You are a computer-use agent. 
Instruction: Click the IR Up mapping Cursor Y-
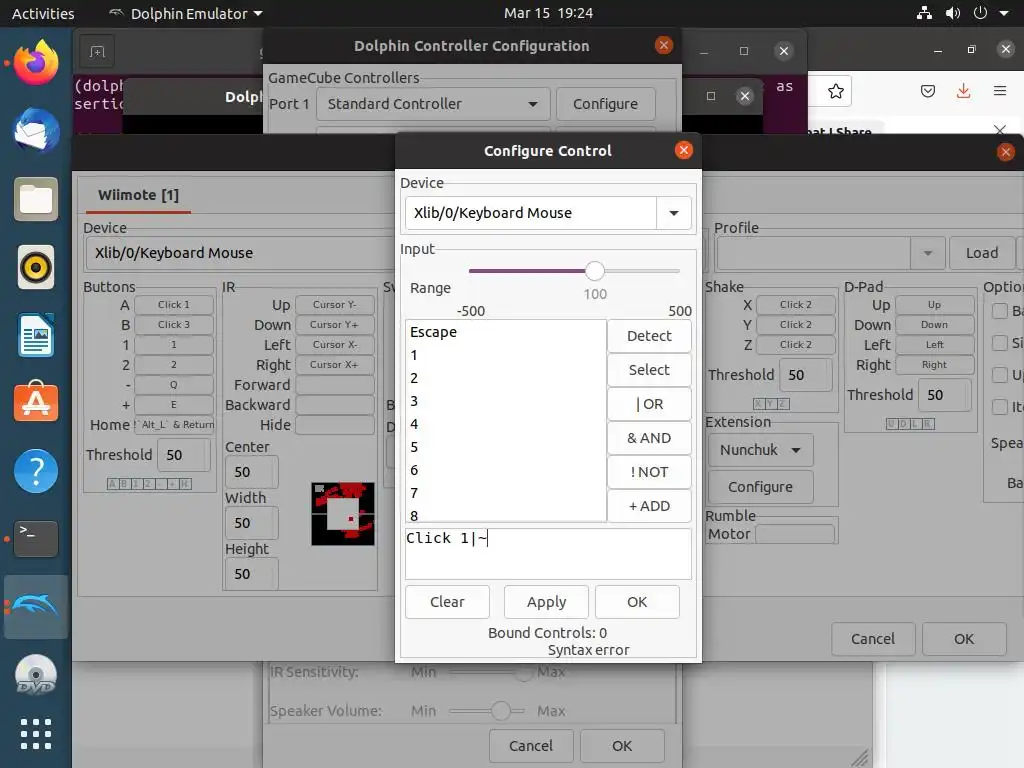click(334, 304)
